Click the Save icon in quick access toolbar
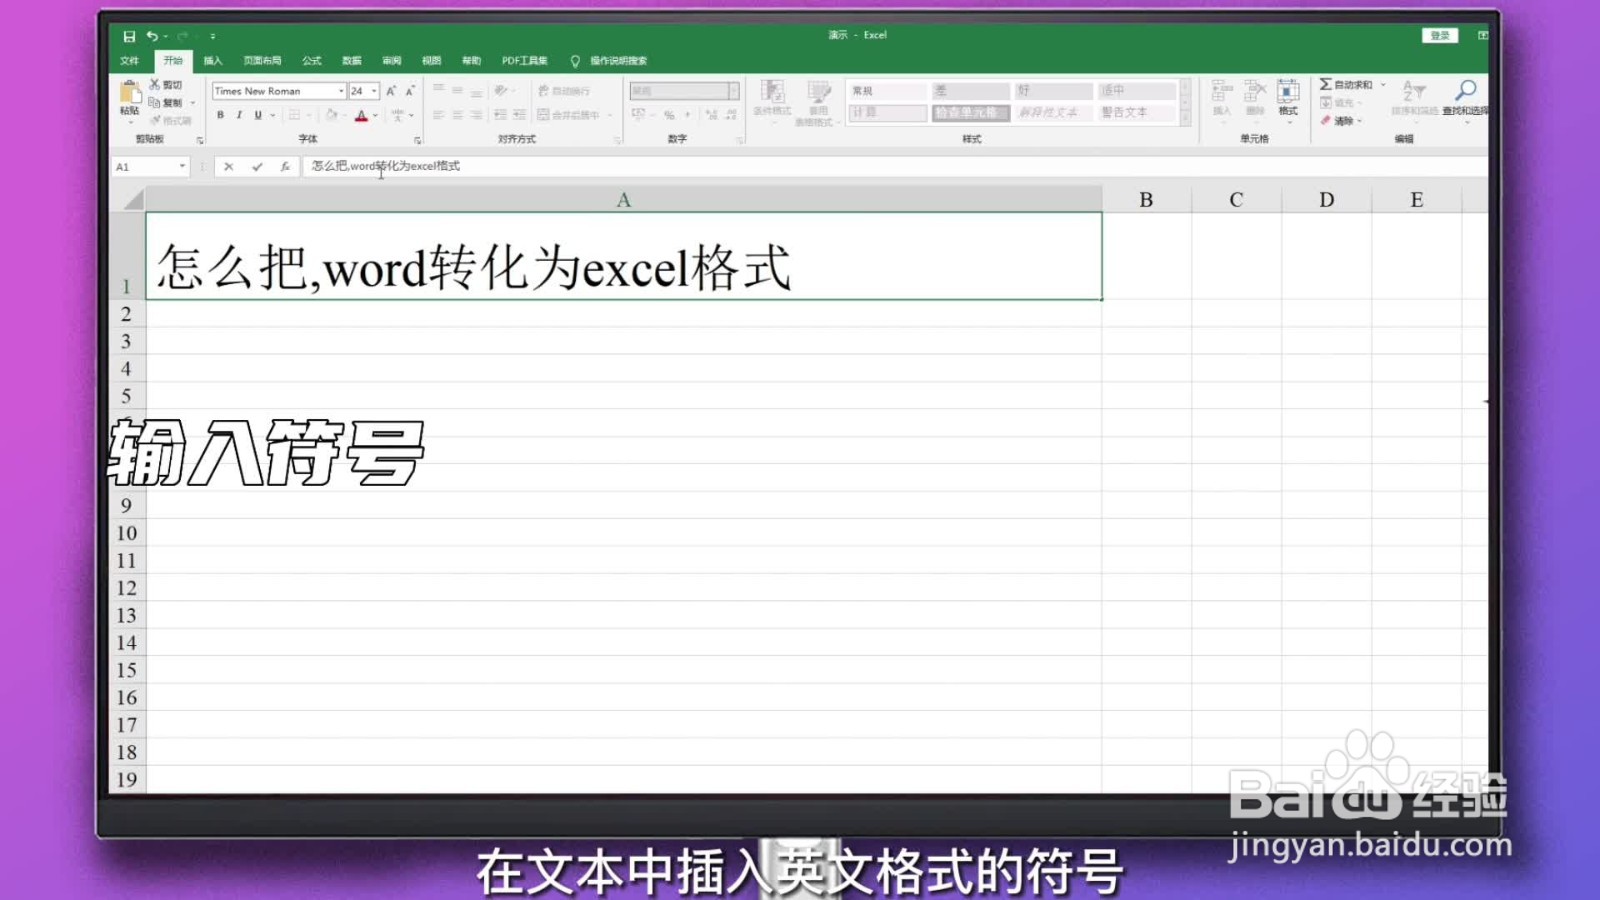The width and height of the screenshot is (1600, 900). pyautogui.click(x=129, y=36)
